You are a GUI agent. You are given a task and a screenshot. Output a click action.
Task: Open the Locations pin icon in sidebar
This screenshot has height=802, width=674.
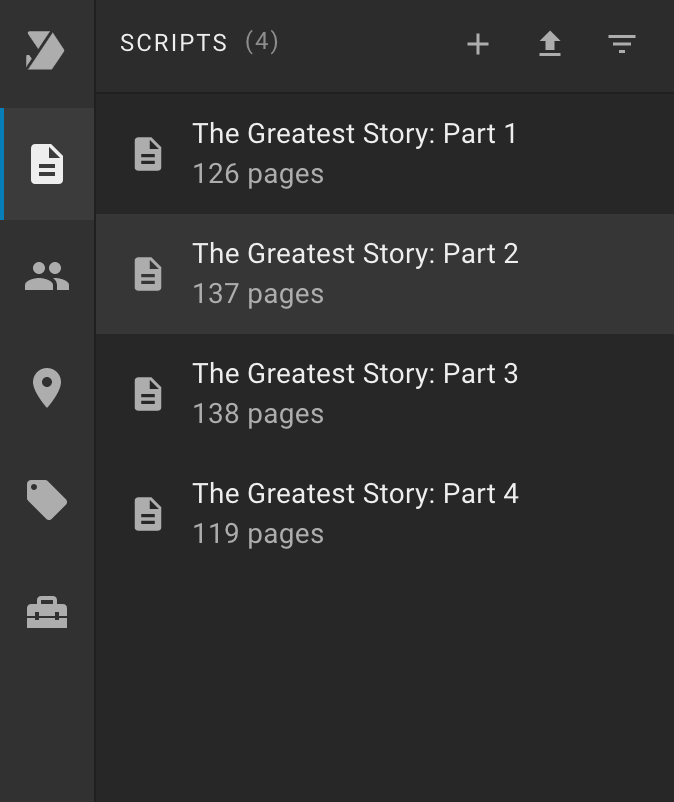(47, 388)
